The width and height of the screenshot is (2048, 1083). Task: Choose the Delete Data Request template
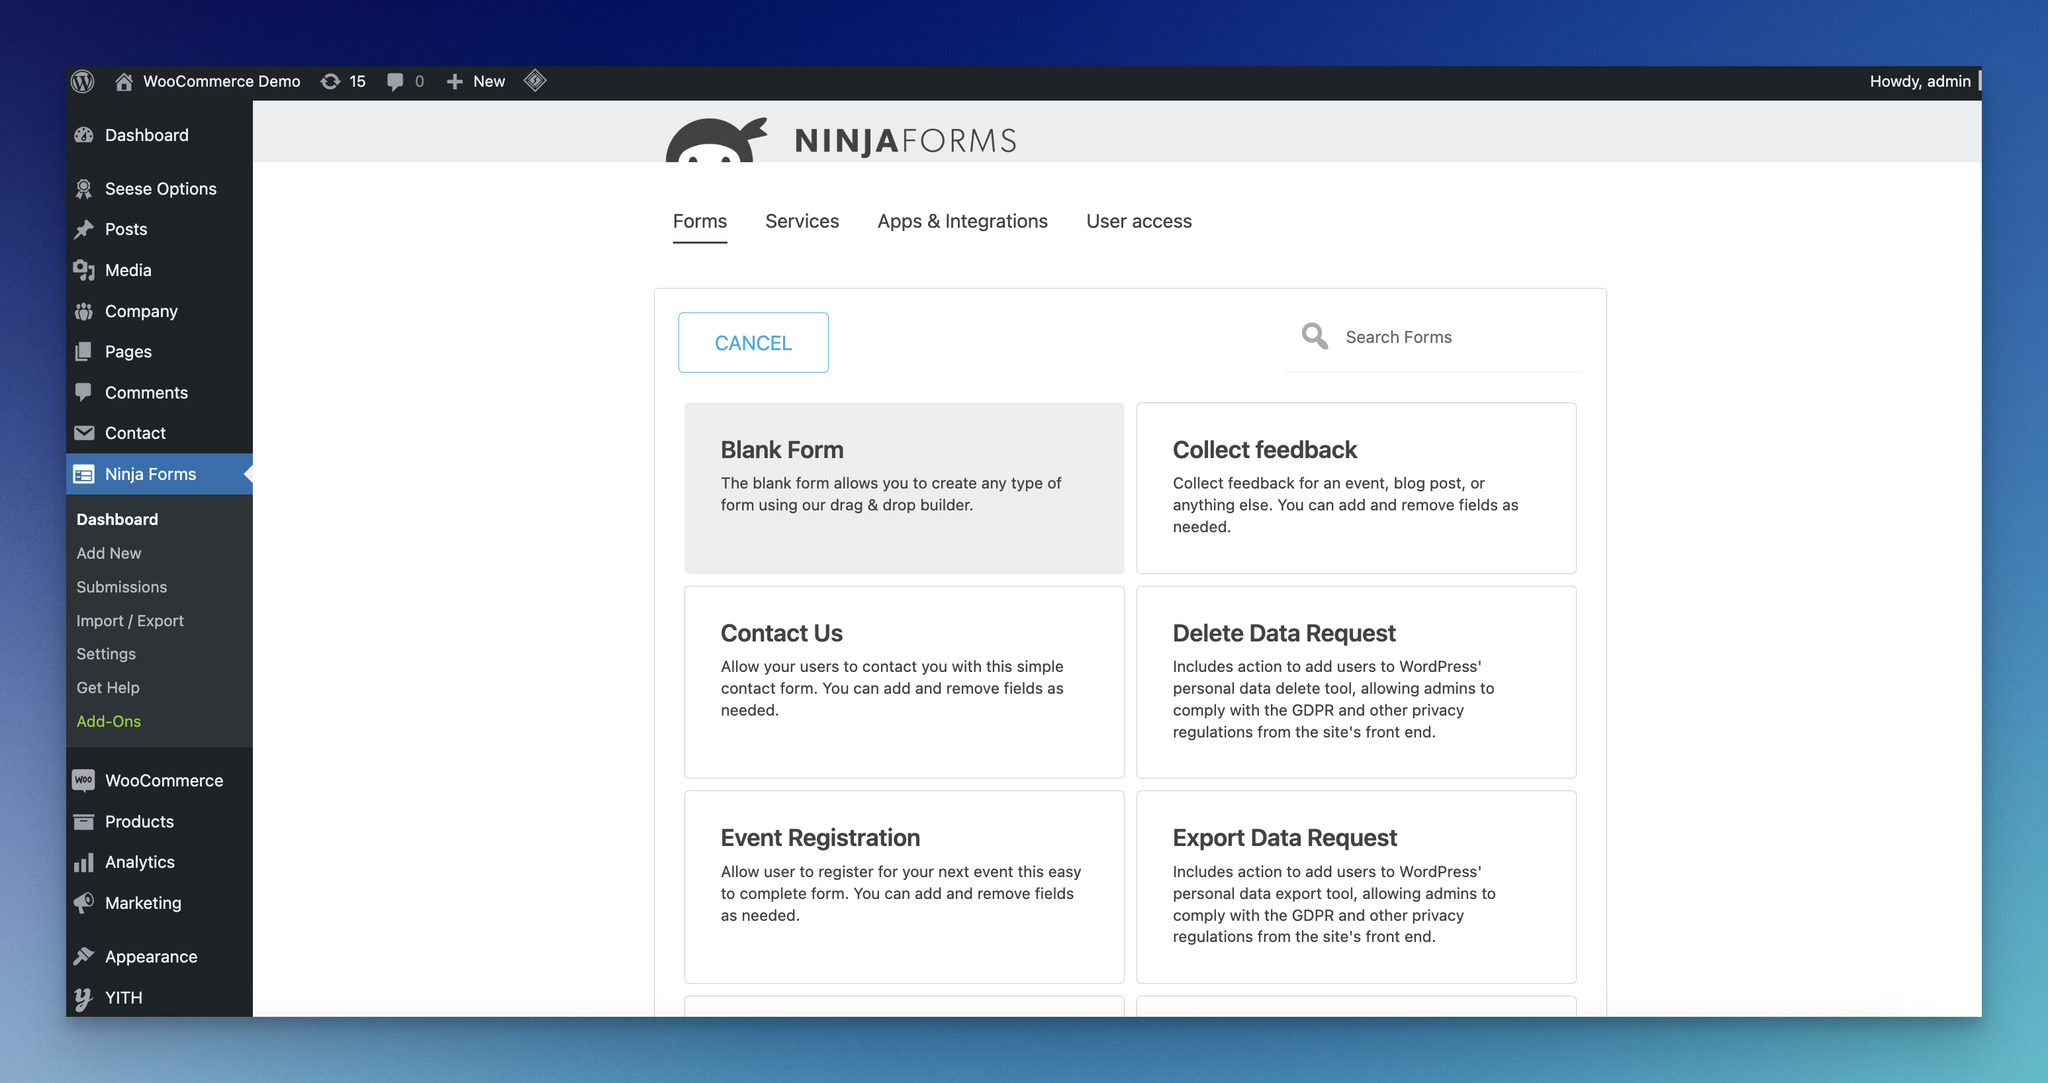pos(1356,682)
